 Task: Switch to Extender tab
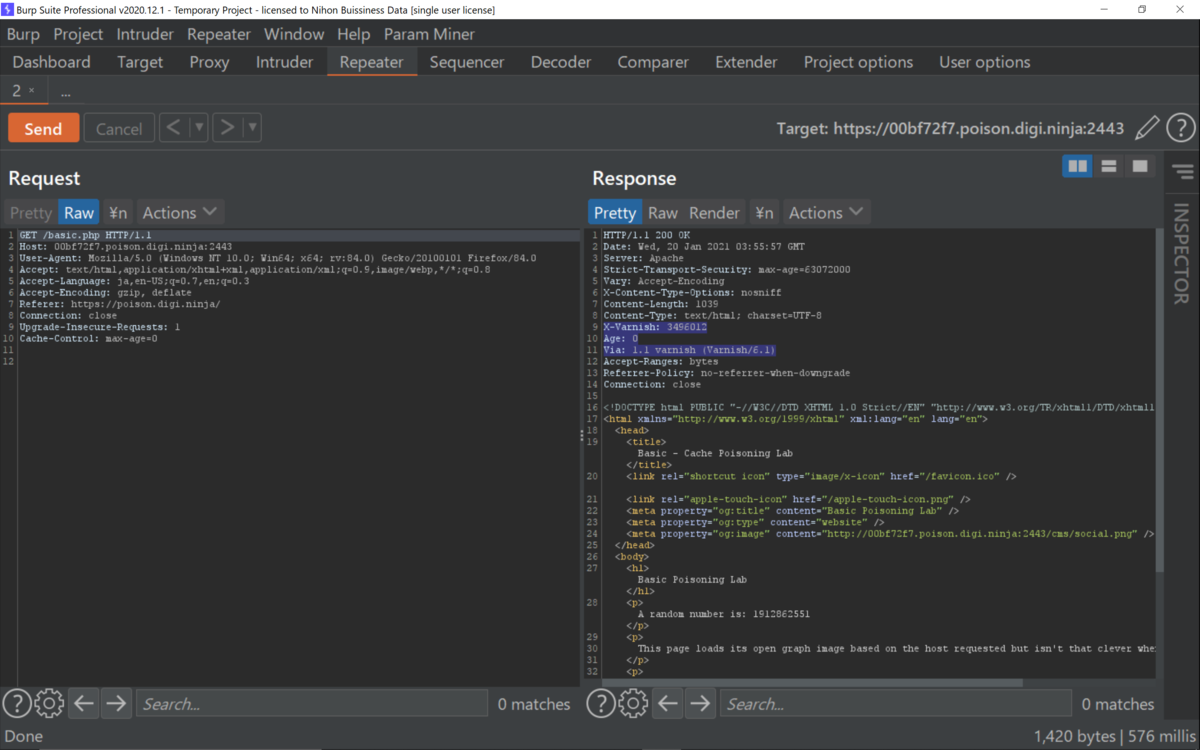pyautogui.click(x=746, y=62)
